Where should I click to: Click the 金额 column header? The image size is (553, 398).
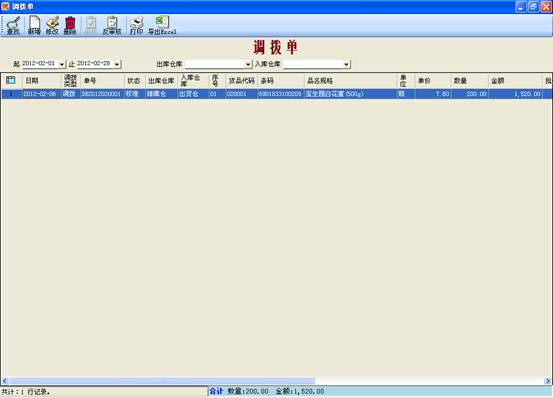pos(515,81)
